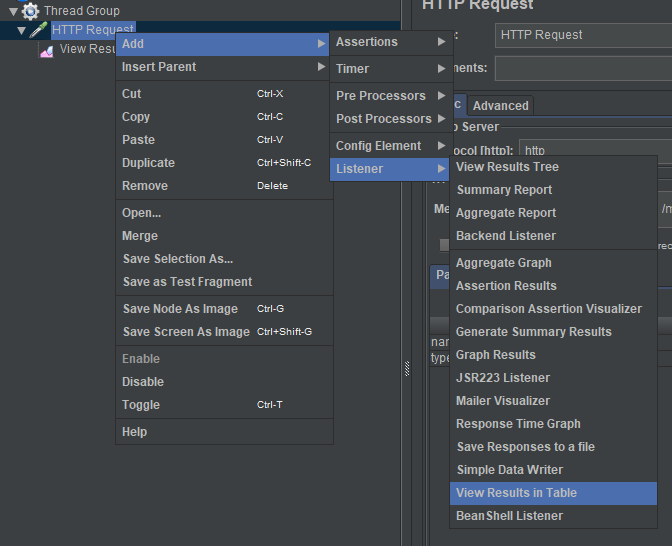Click the View Results listener icon in tree

pos(47,51)
